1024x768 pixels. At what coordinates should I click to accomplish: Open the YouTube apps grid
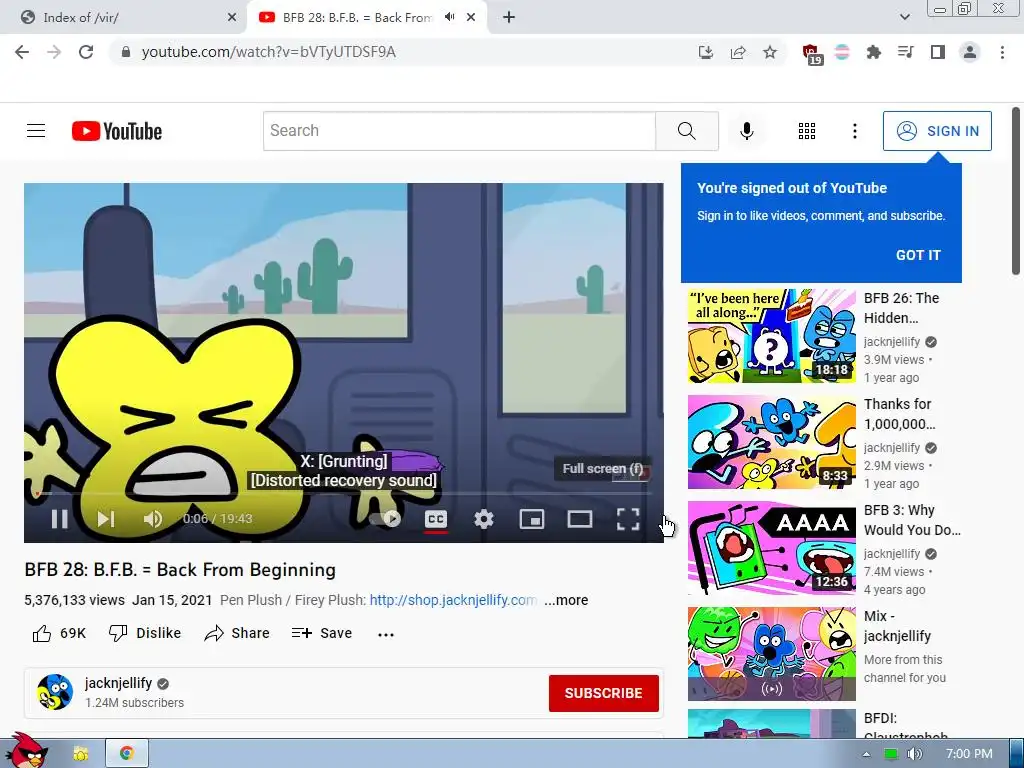807,131
